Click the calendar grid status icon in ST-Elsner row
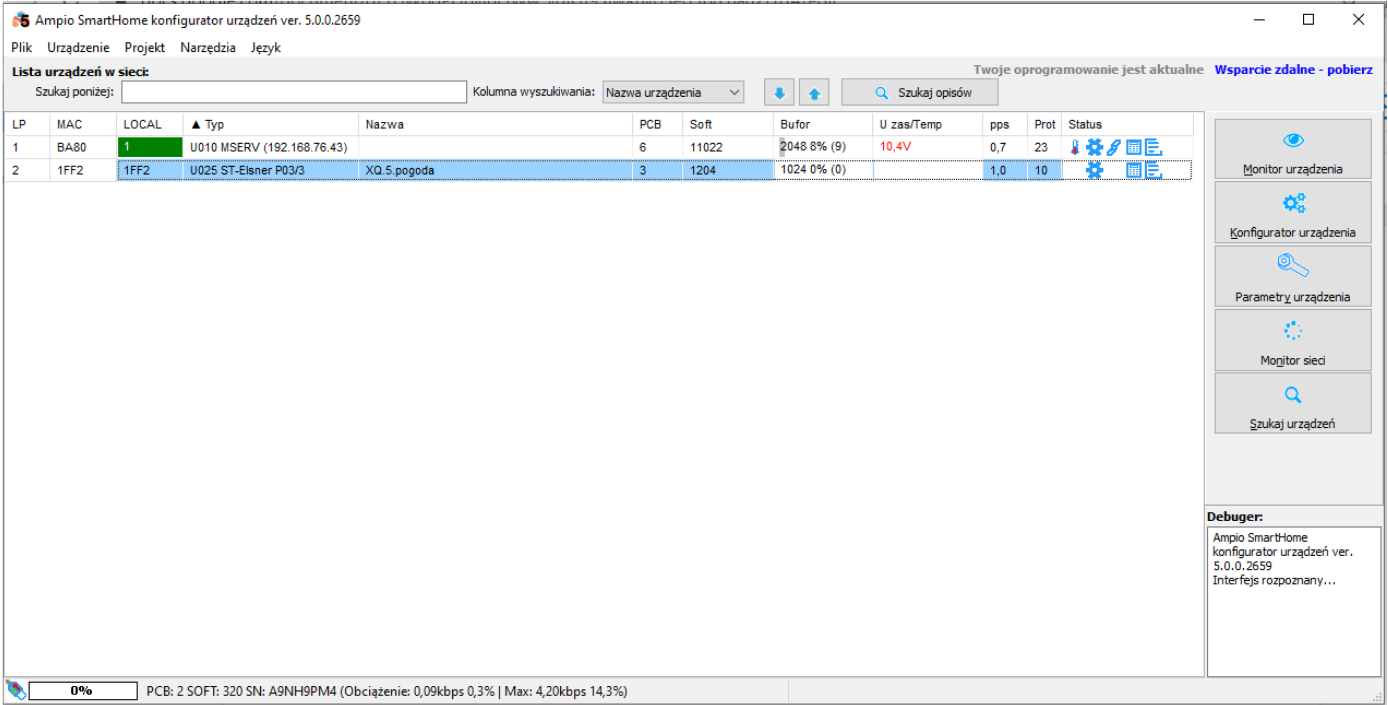Viewport: 1388px width, 705px height. pyautogui.click(x=1134, y=170)
